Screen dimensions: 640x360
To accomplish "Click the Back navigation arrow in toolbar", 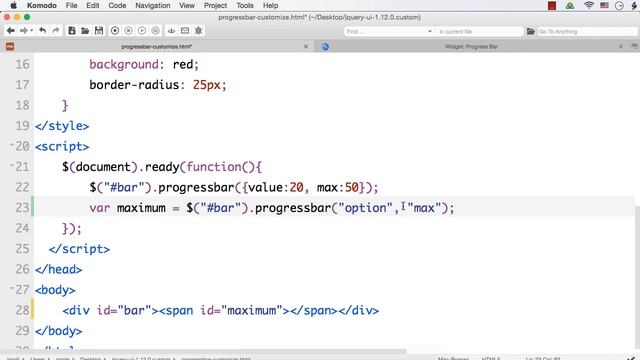I will point(11,31).
